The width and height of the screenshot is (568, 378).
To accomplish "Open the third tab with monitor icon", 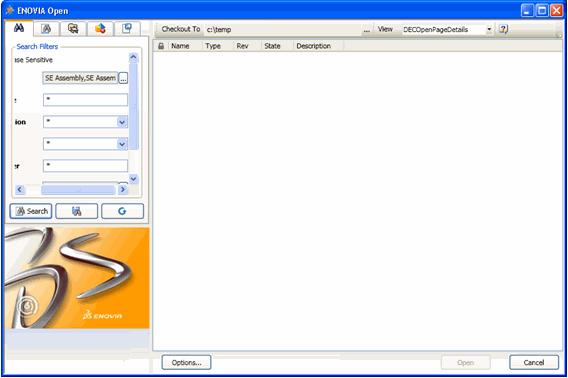I will [x=73, y=29].
